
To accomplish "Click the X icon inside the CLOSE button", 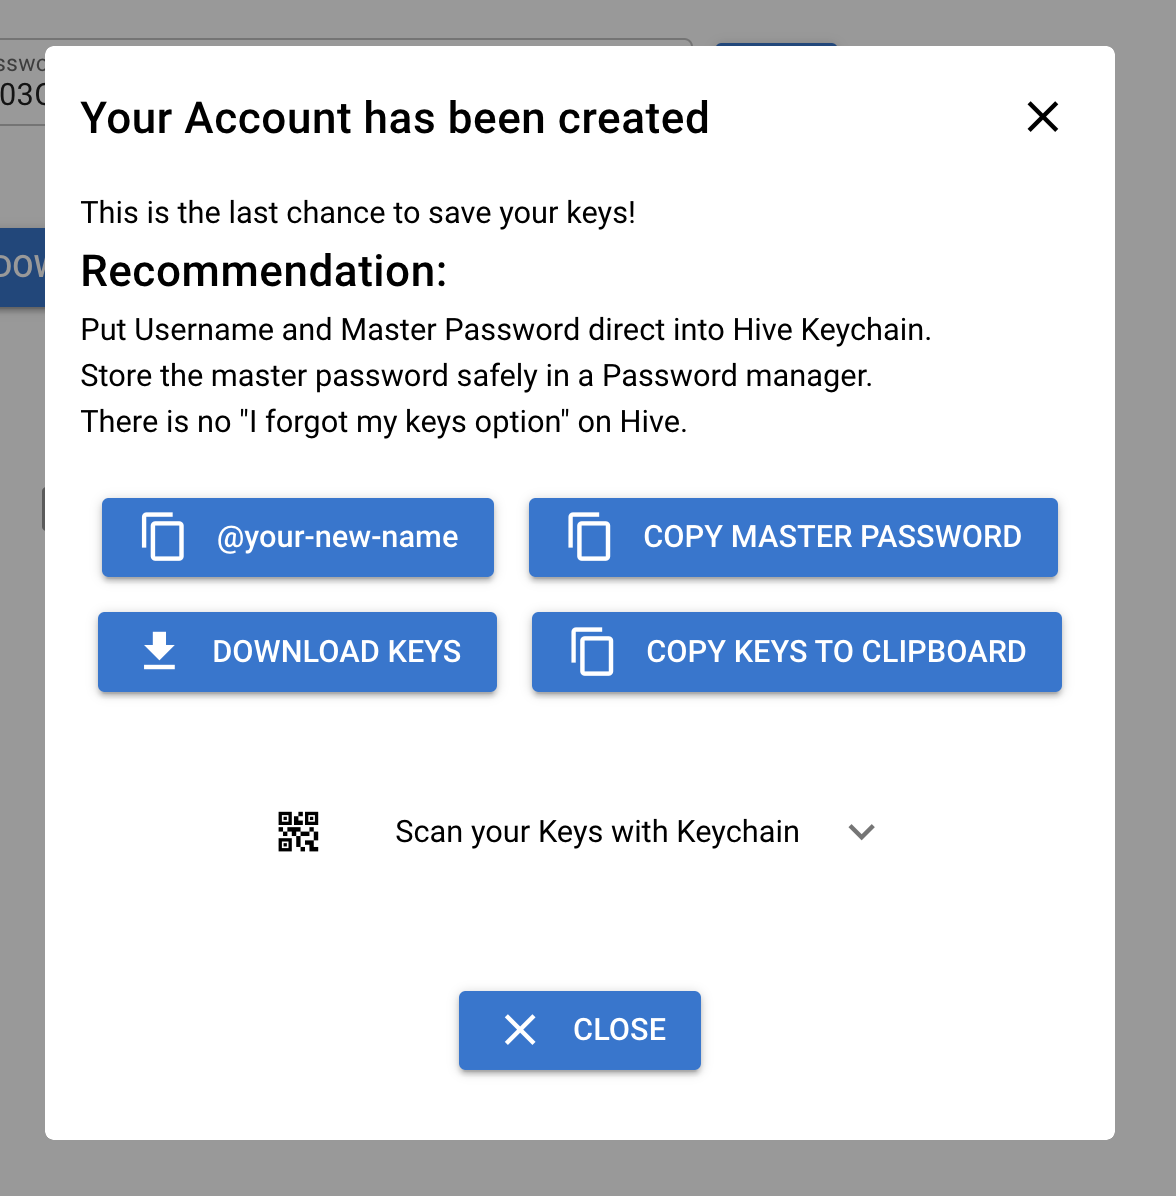I will (x=520, y=1030).
